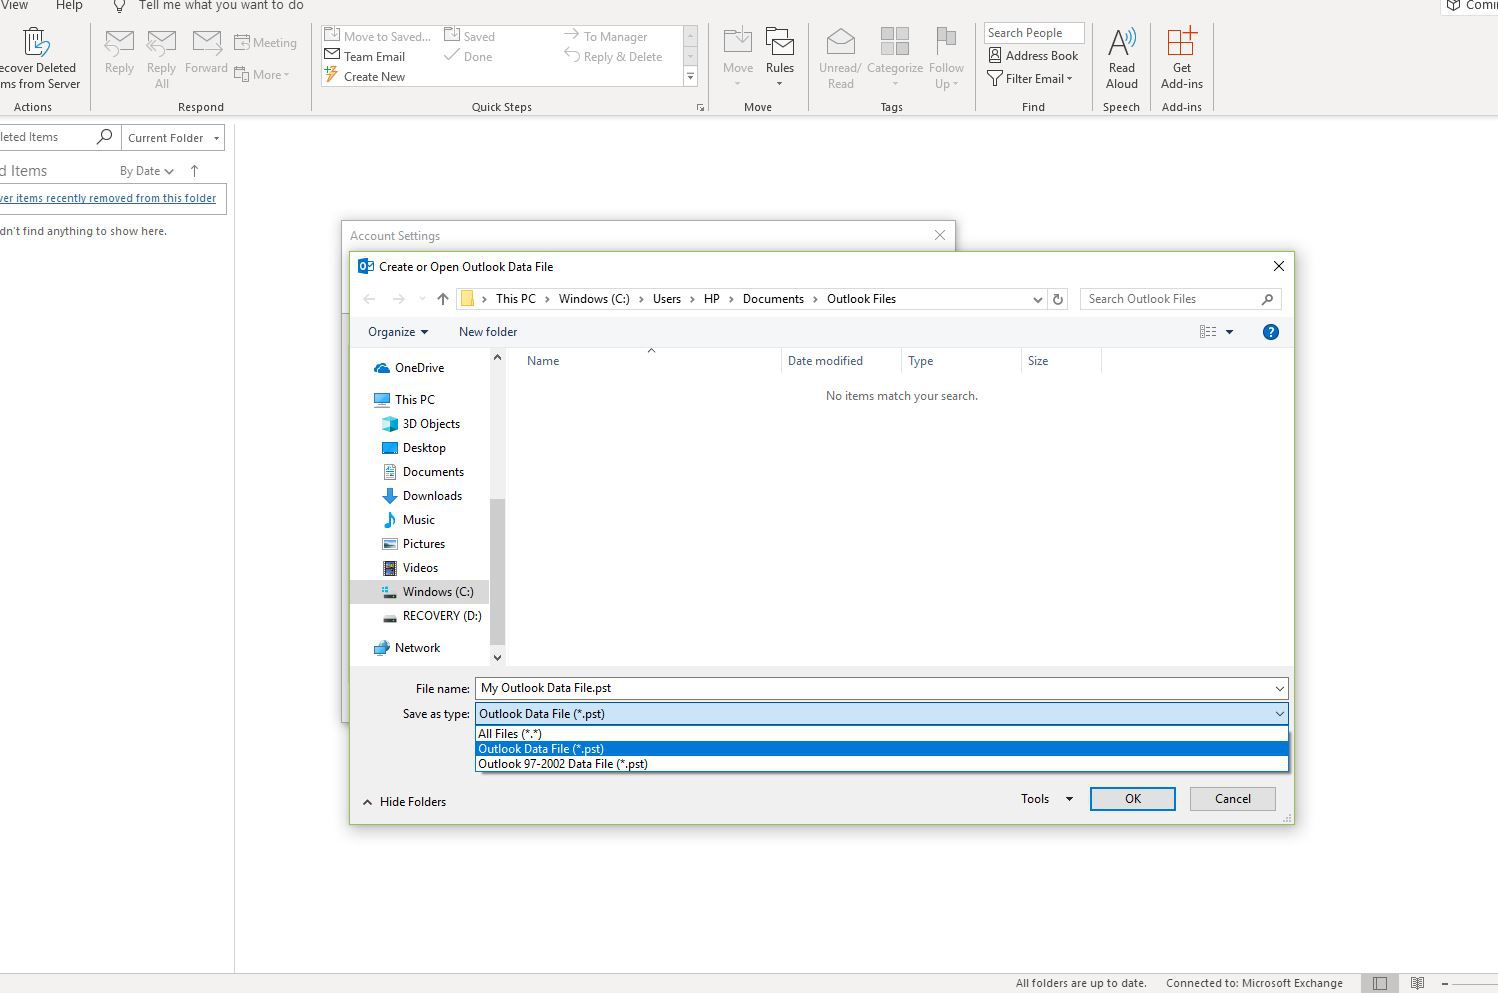Select Network in navigation pane

pyautogui.click(x=417, y=648)
